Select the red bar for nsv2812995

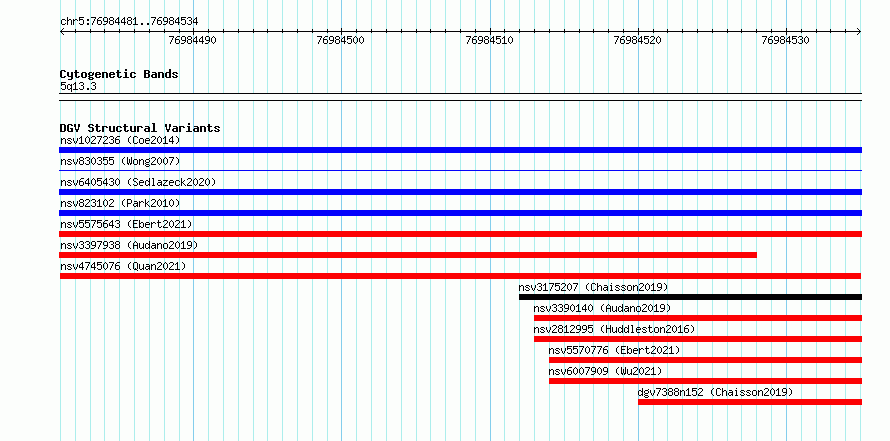[698, 339]
